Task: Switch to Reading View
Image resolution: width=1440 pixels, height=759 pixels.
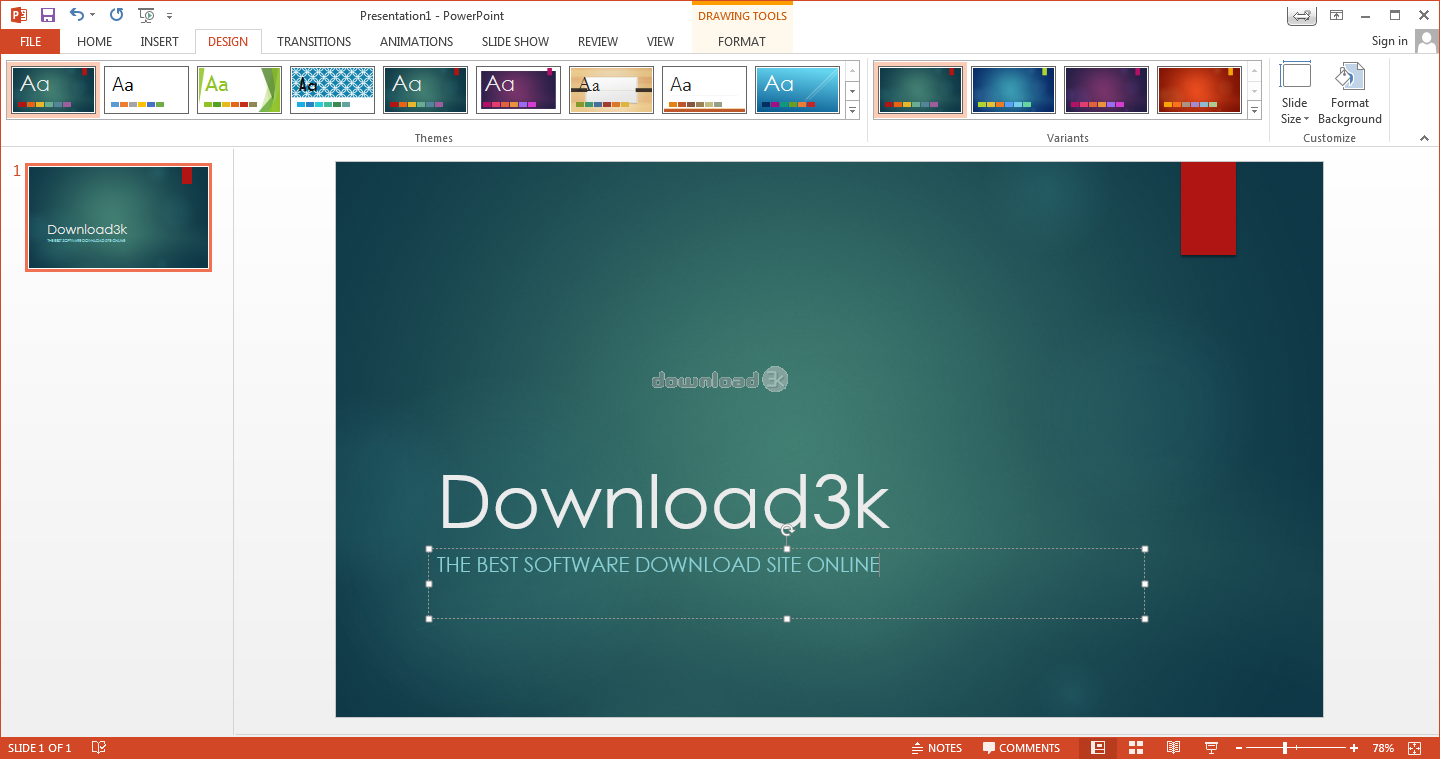Action: pos(1174,748)
